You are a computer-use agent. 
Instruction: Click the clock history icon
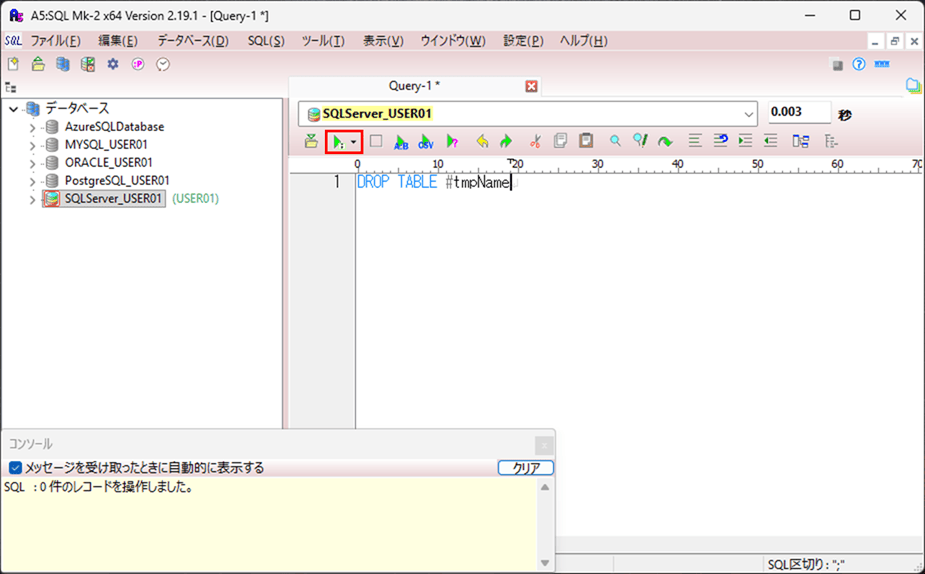click(x=163, y=64)
